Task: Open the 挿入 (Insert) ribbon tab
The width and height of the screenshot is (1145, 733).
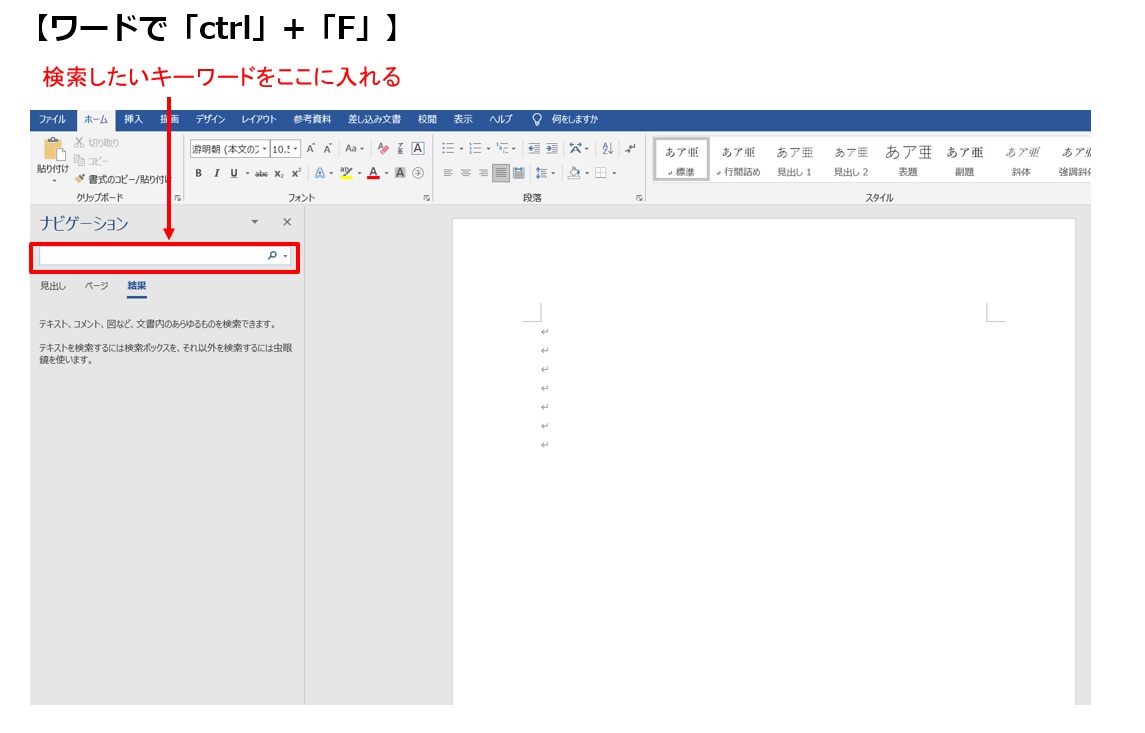Action: [133, 120]
